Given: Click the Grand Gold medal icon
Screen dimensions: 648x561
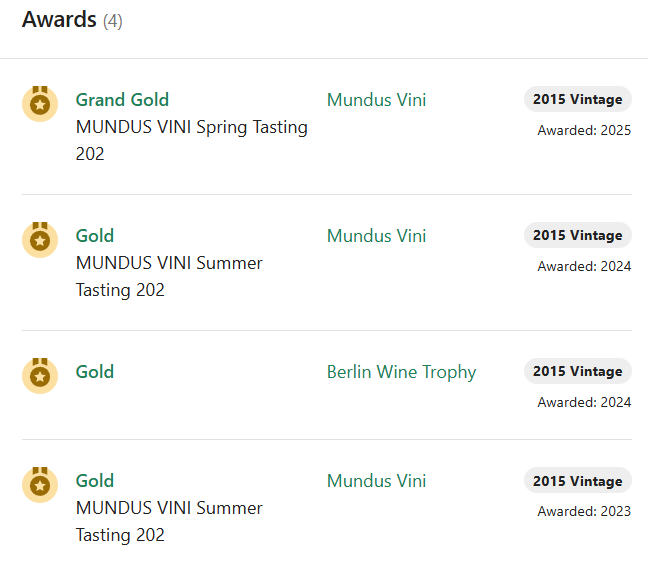Looking at the screenshot, I should pyautogui.click(x=40, y=103).
